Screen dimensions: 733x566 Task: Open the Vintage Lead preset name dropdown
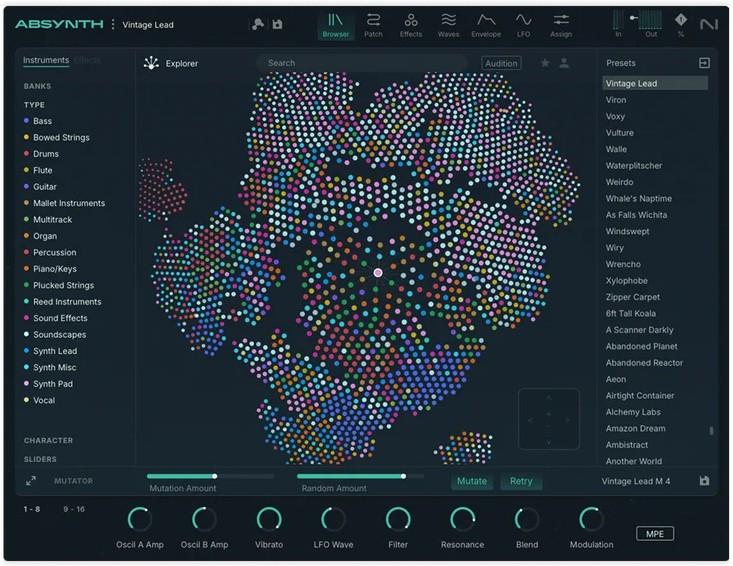point(148,25)
